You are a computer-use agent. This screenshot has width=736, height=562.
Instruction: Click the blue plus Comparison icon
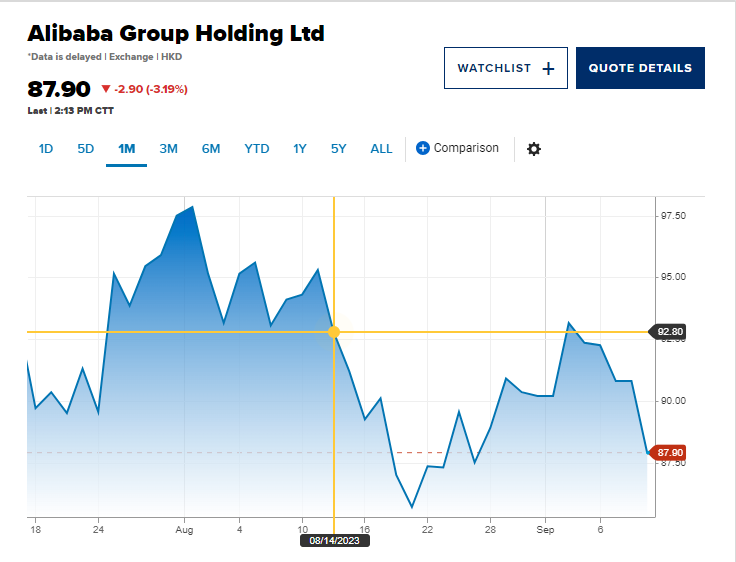click(x=422, y=148)
